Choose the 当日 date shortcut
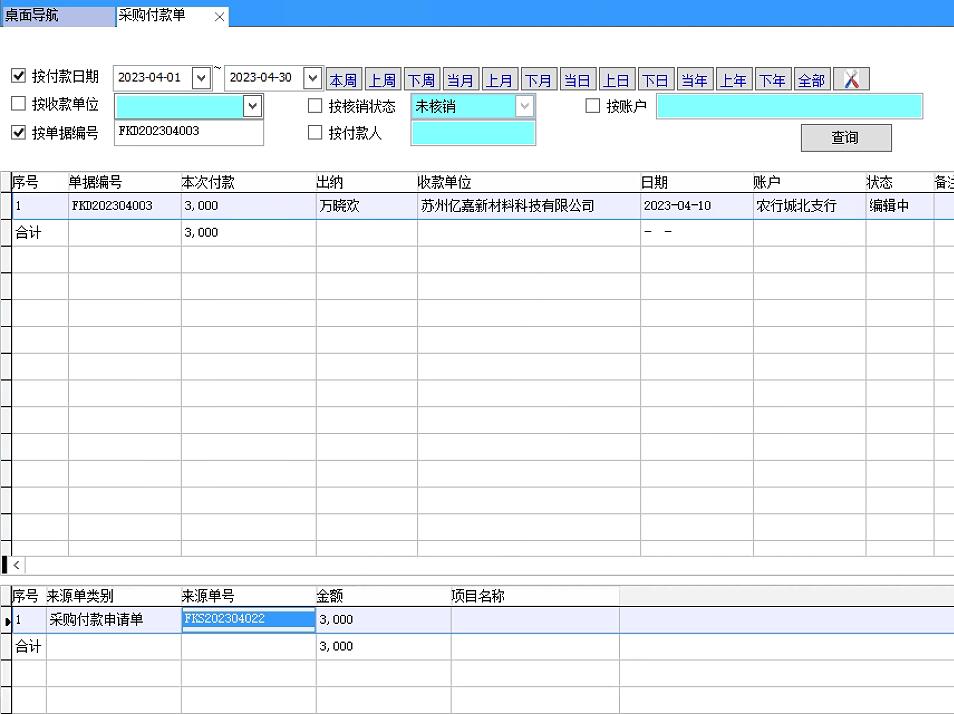This screenshot has height=714, width=954. [577, 80]
